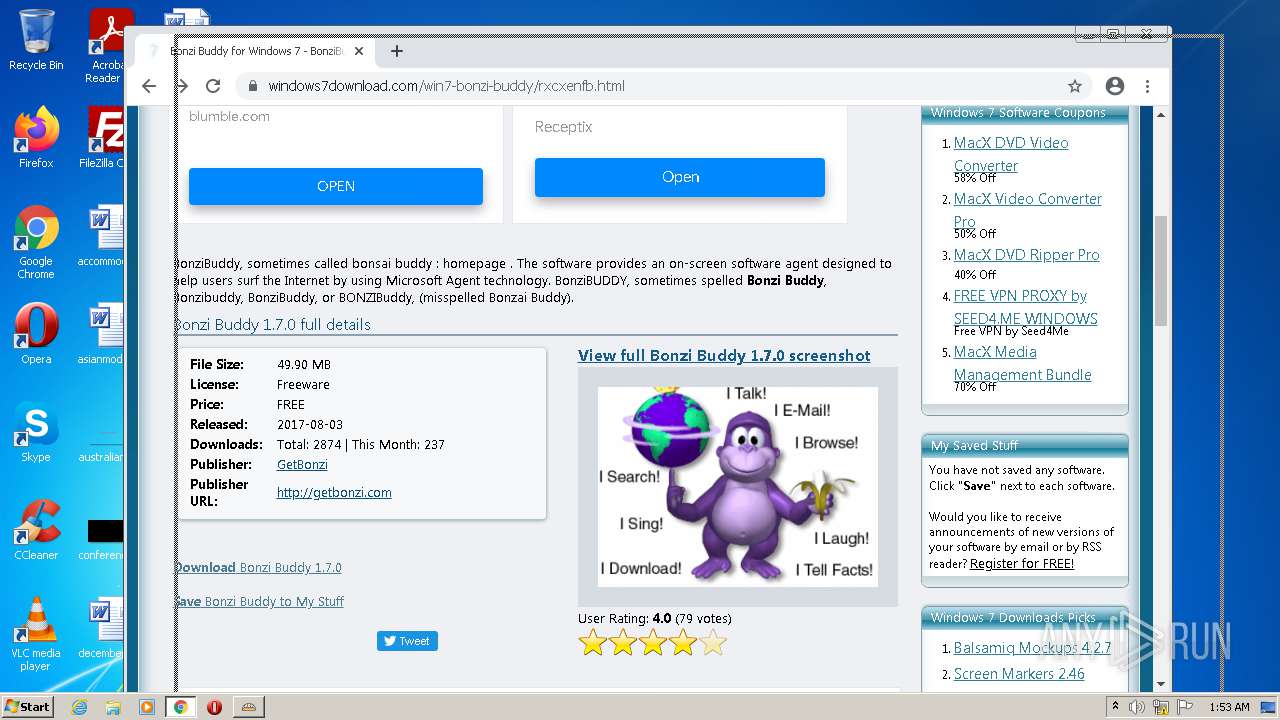Open the Bonzi Buddy purple gorilla screenshot

[x=738, y=486]
